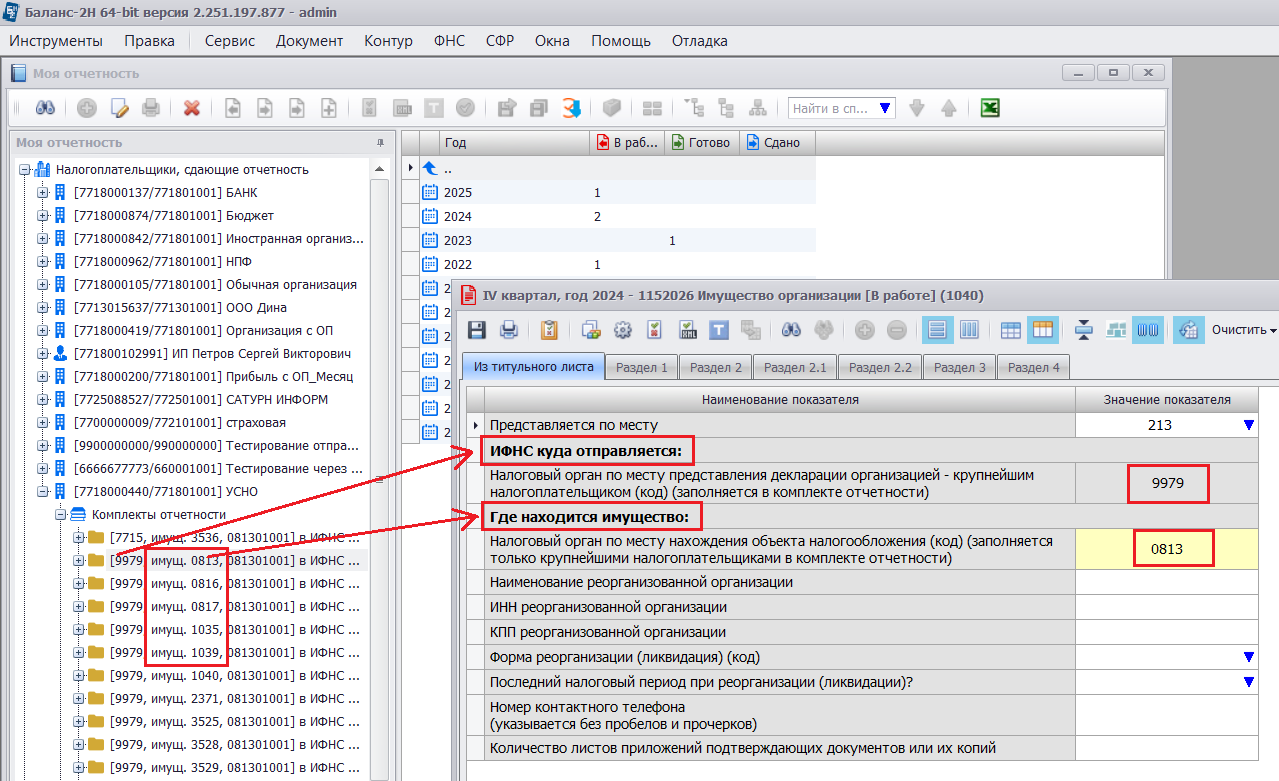The image size is (1279, 781).
Task: Select the [9979, имущ. 1040] report set
Action: [234, 675]
